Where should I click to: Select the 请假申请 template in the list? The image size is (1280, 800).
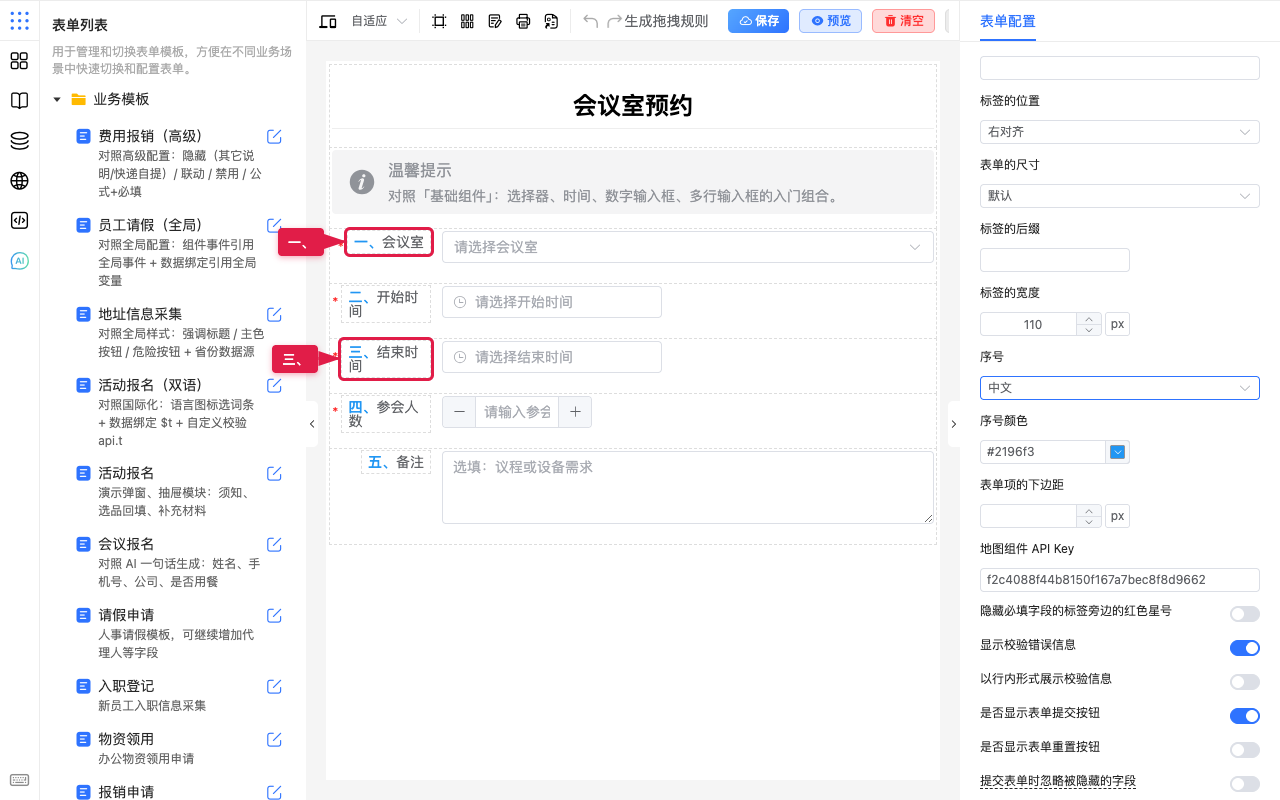[x=126, y=615]
